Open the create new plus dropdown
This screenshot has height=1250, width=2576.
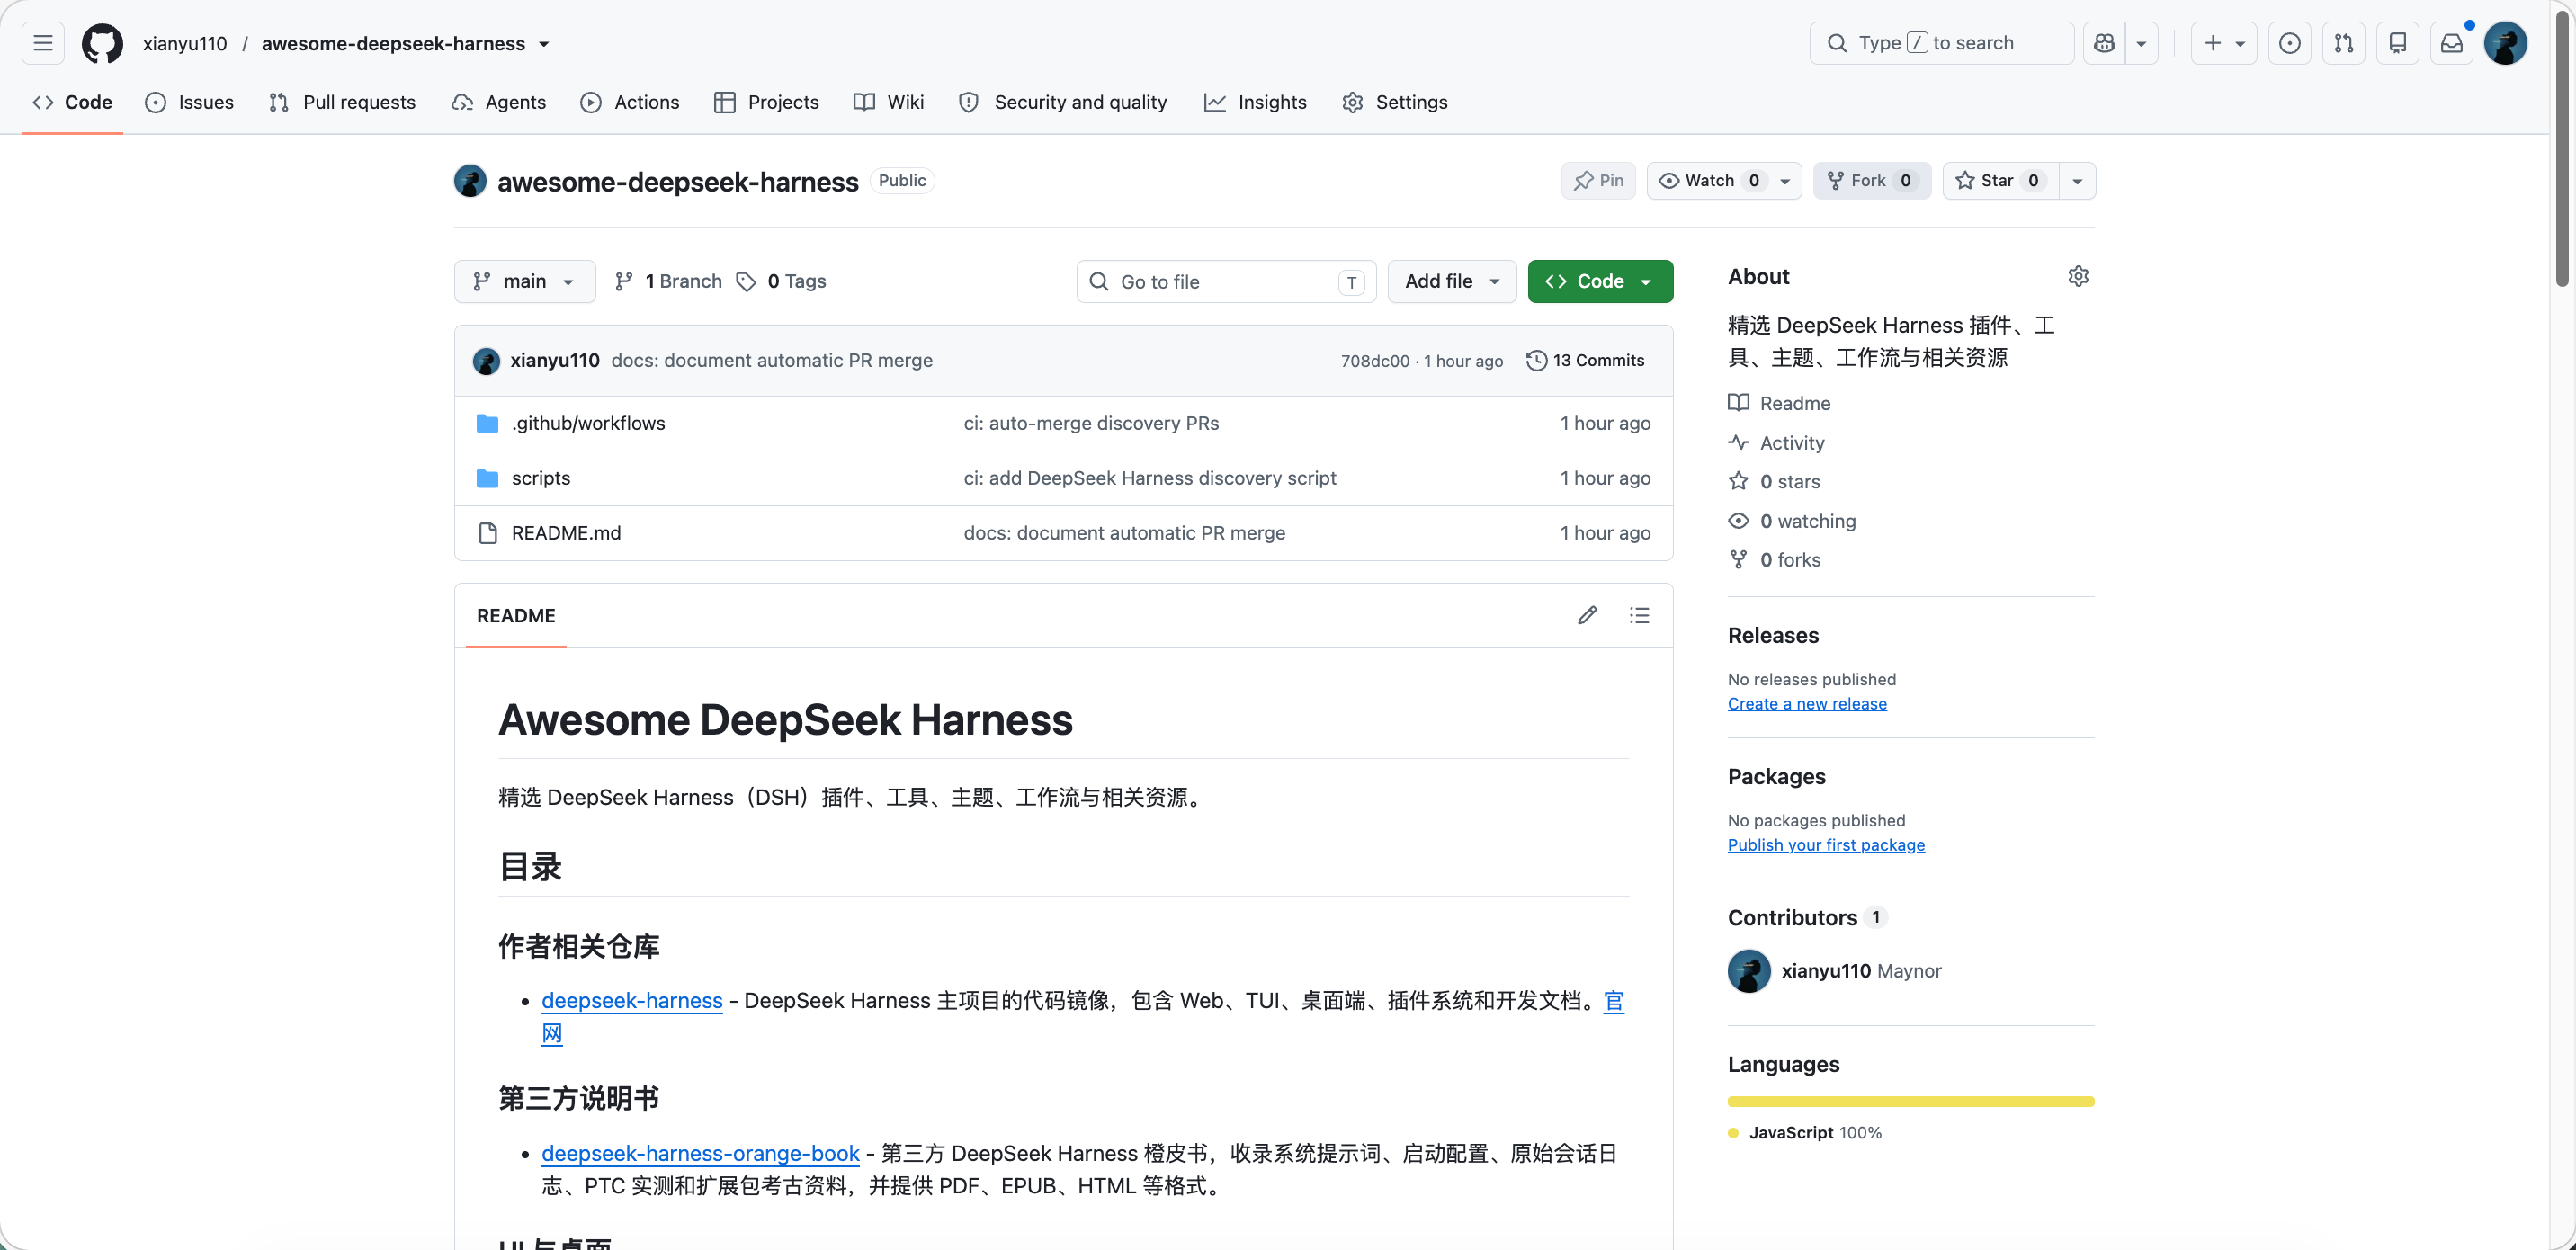(2224, 43)
